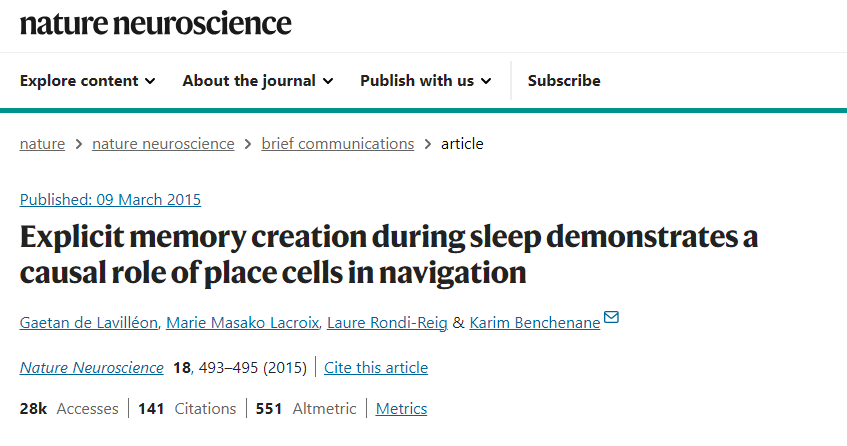Image resolution: width=847 pixels, height=446 pixels.
Task: Open the About the journal dropdown
Action: coord(257,81)
